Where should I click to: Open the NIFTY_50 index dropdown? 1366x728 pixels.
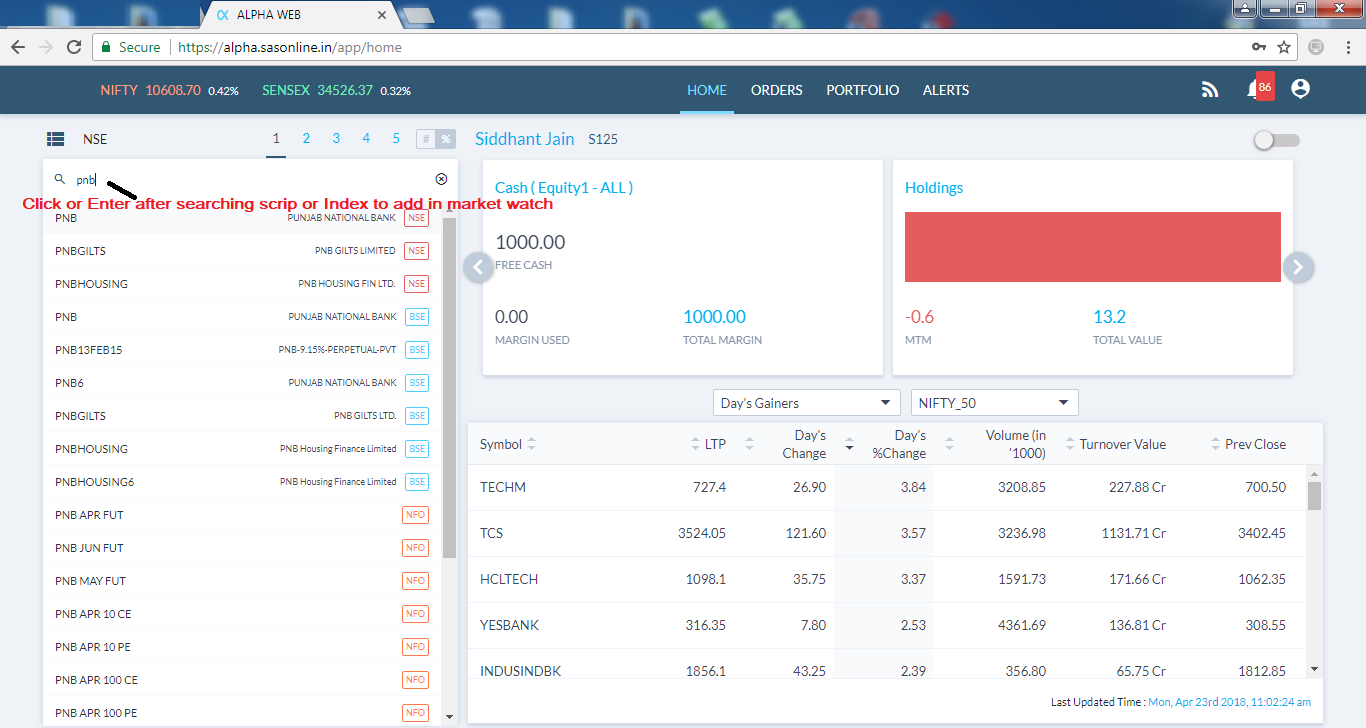tap(995, 402)
